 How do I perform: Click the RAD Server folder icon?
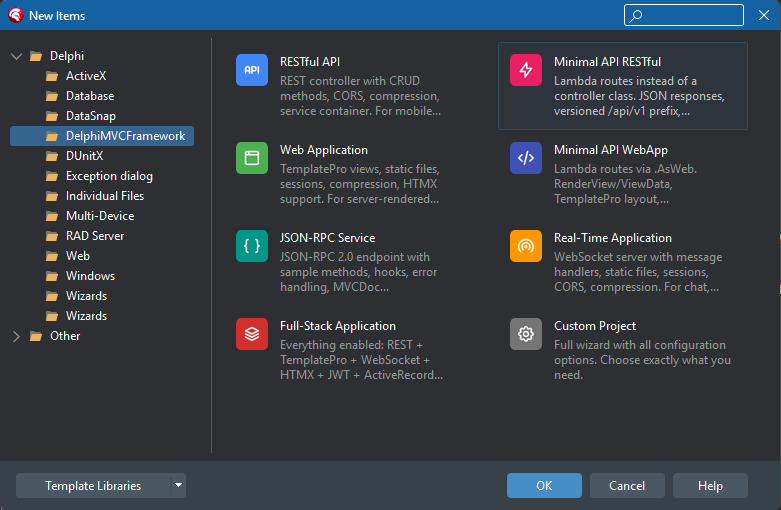click(52, 236)
